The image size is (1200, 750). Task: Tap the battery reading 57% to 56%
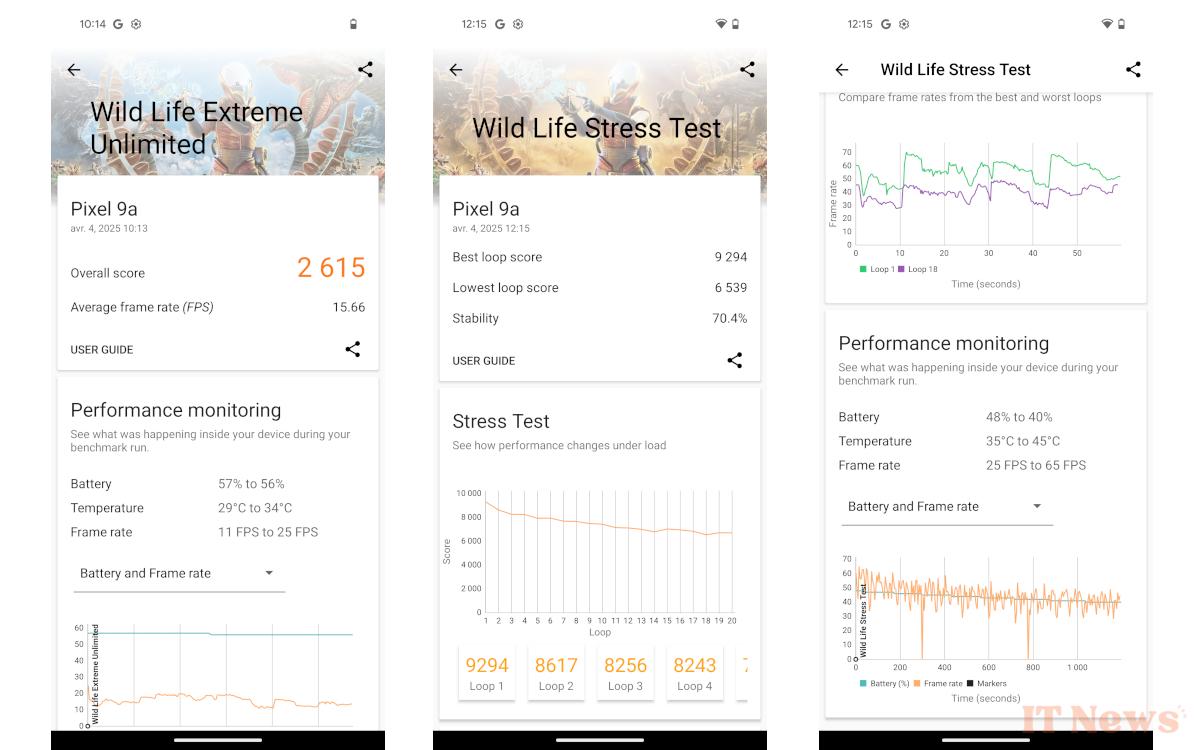click(251, 484)
